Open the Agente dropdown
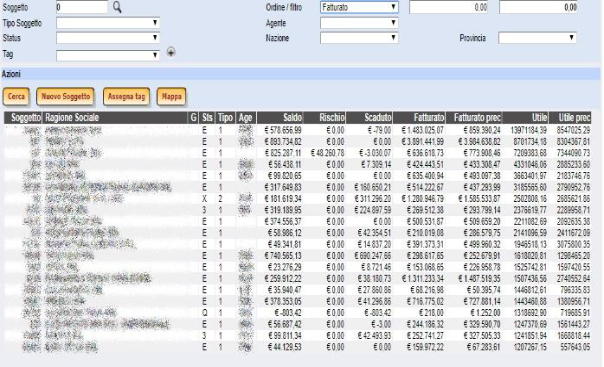The width and height of the screenshot is (604, 367). (359, 23)
